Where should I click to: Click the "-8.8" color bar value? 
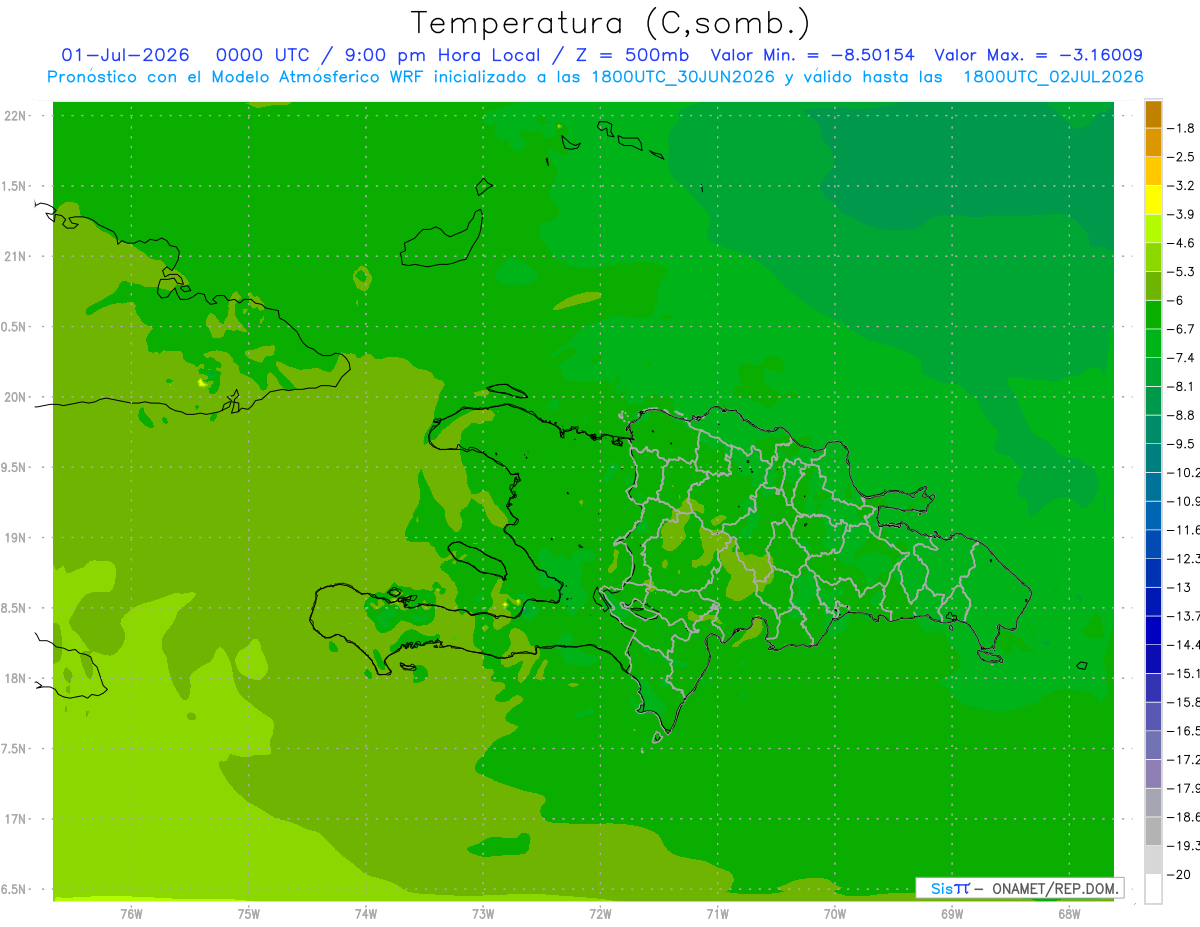coord(1182,415)
